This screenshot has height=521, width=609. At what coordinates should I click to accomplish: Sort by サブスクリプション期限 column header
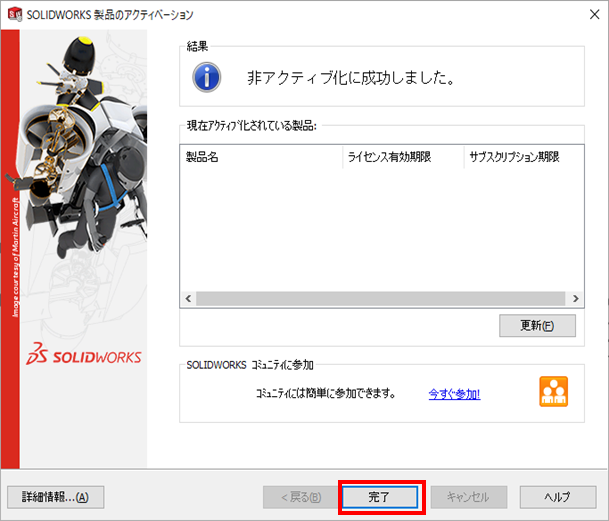pos(524,157)
